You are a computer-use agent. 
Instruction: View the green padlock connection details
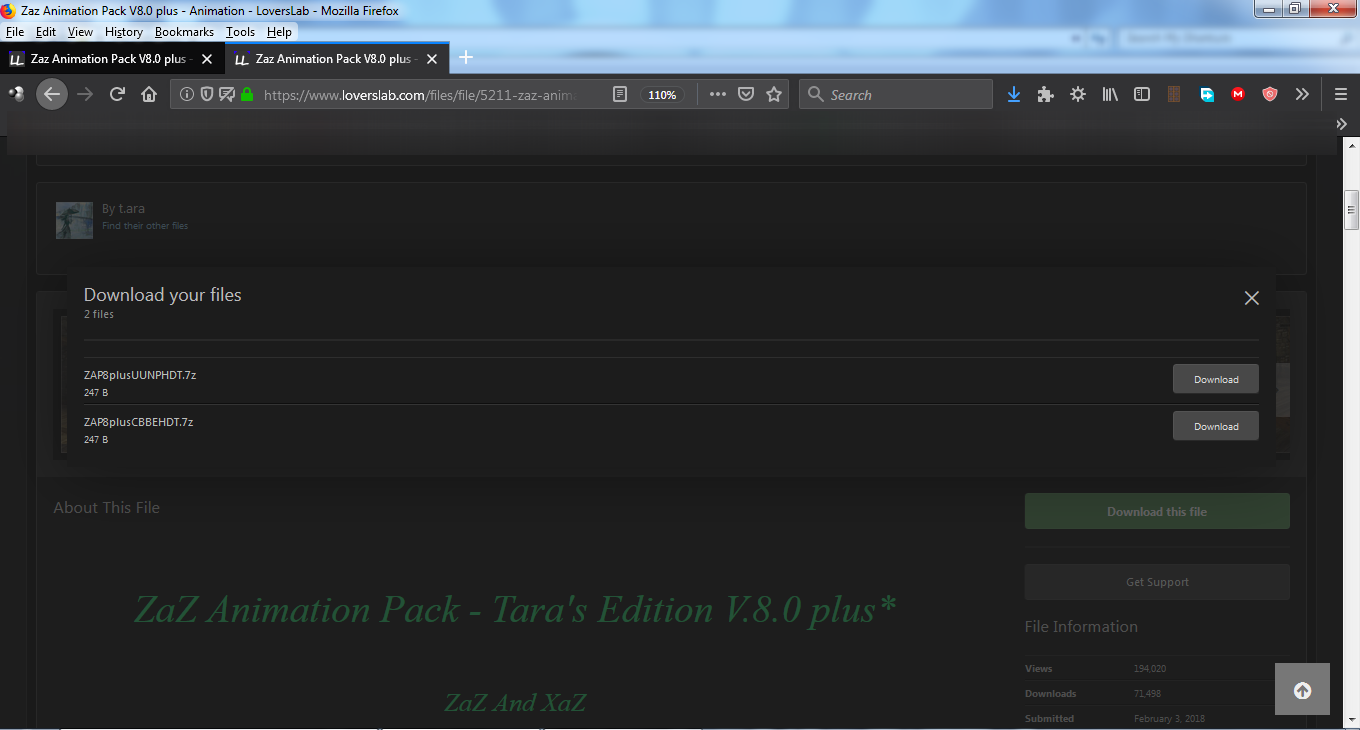pos(246,95)
